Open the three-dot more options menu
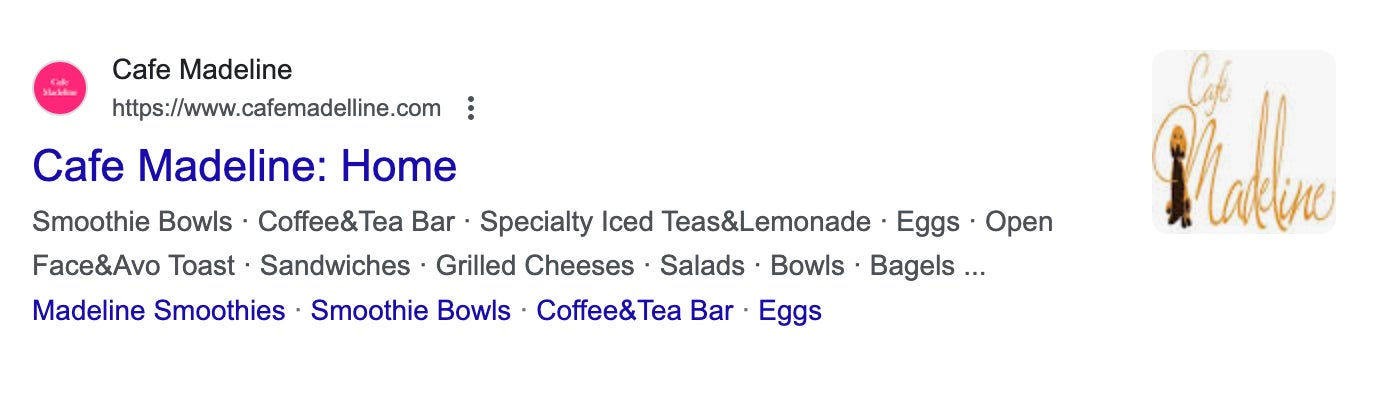1376x406 pixels. coord(471,108)
